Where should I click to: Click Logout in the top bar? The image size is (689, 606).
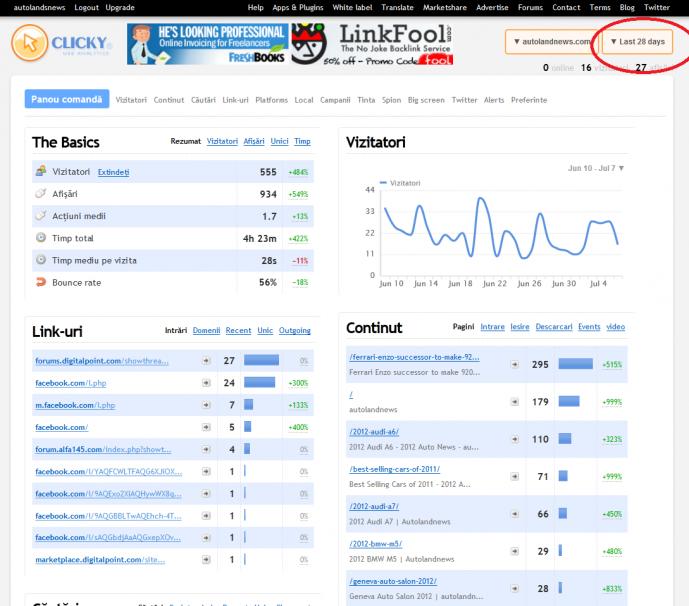click(86, 7)
